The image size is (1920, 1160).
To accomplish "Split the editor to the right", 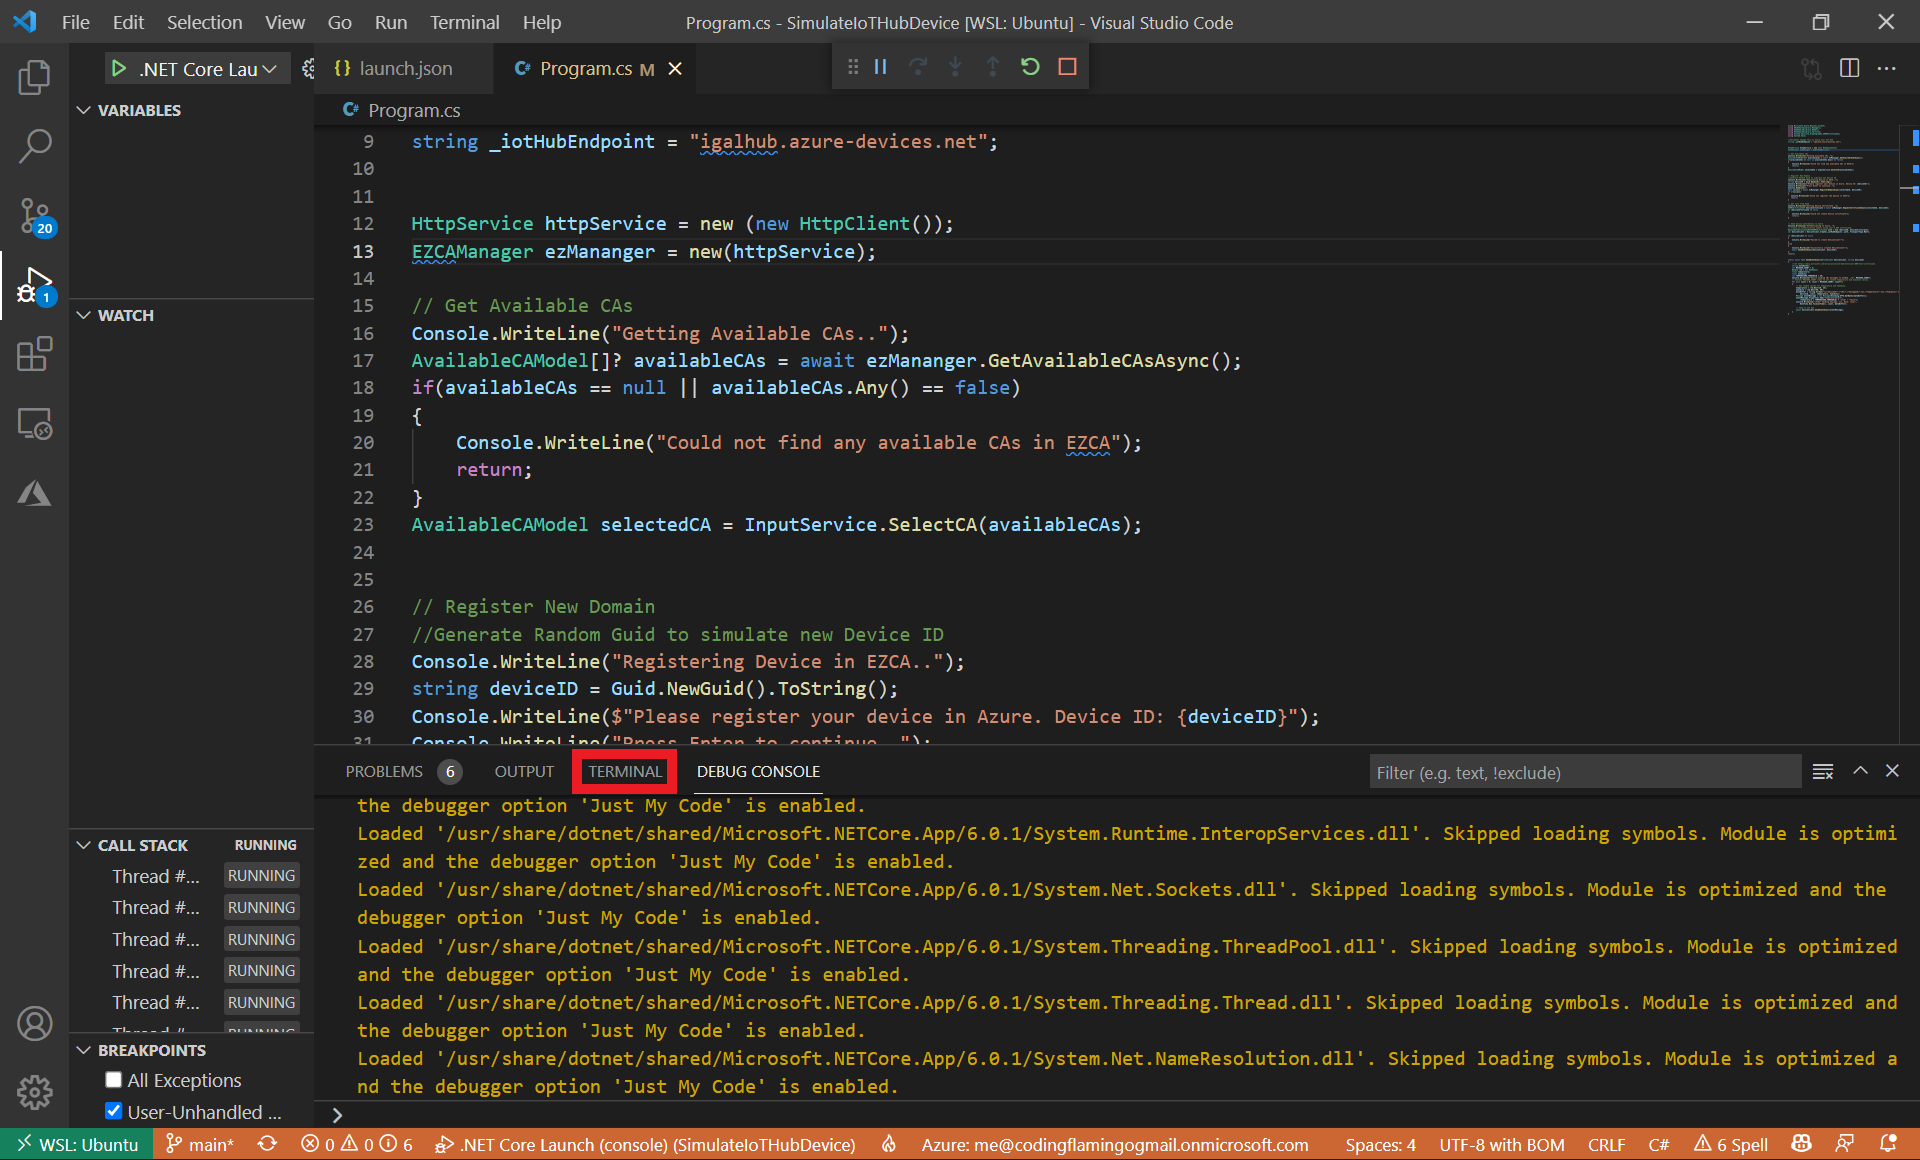I will click(x=1849, y=68).
